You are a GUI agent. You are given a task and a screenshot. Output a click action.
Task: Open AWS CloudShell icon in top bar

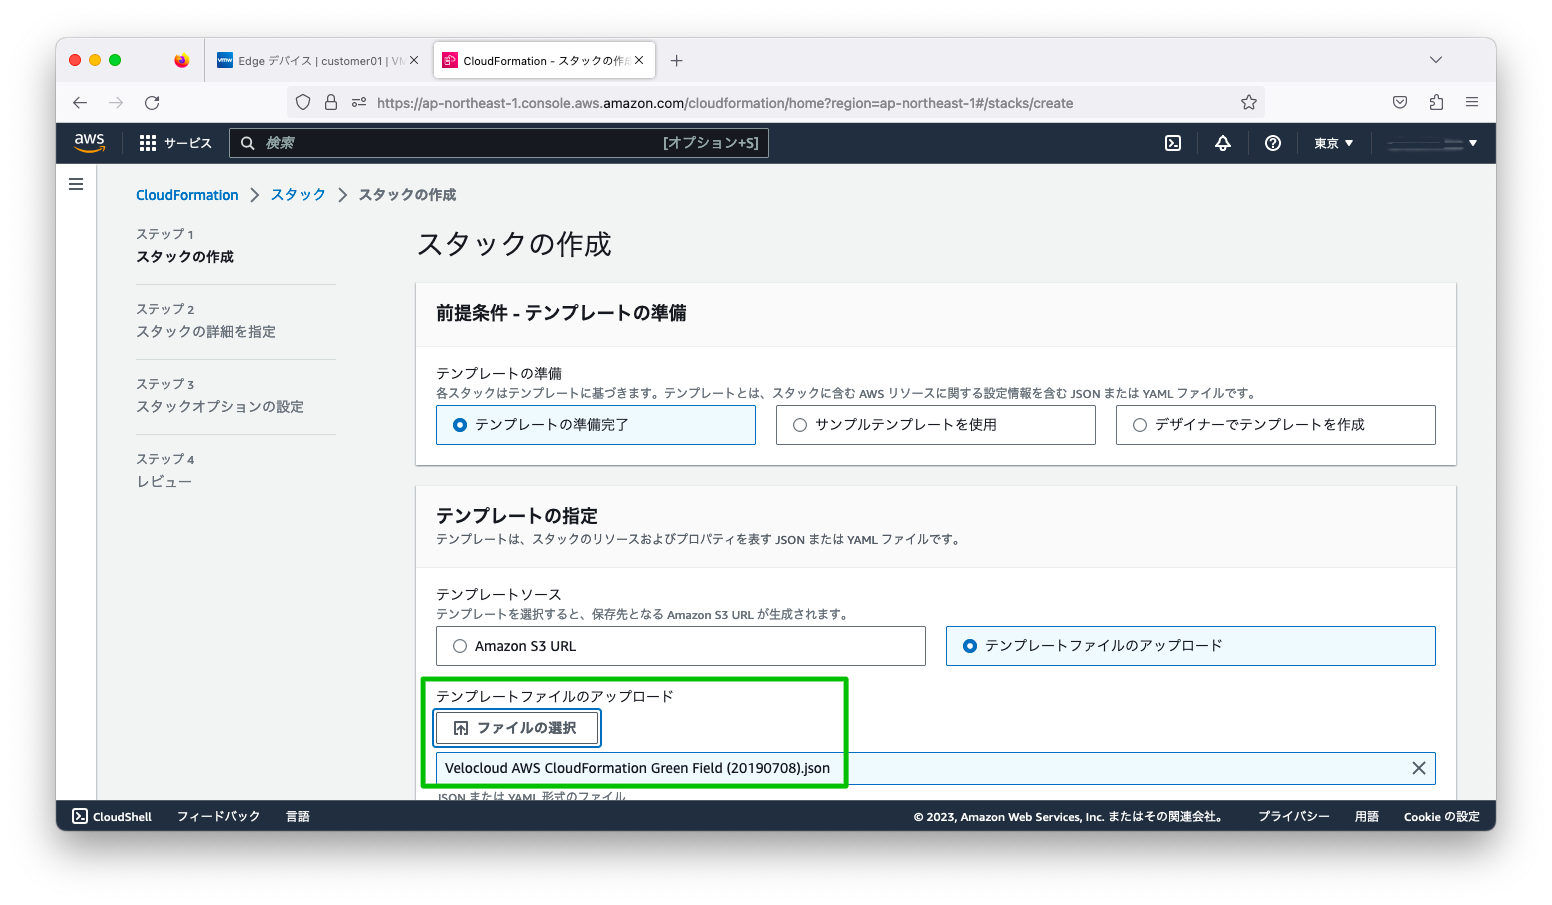coord(1173,143)
